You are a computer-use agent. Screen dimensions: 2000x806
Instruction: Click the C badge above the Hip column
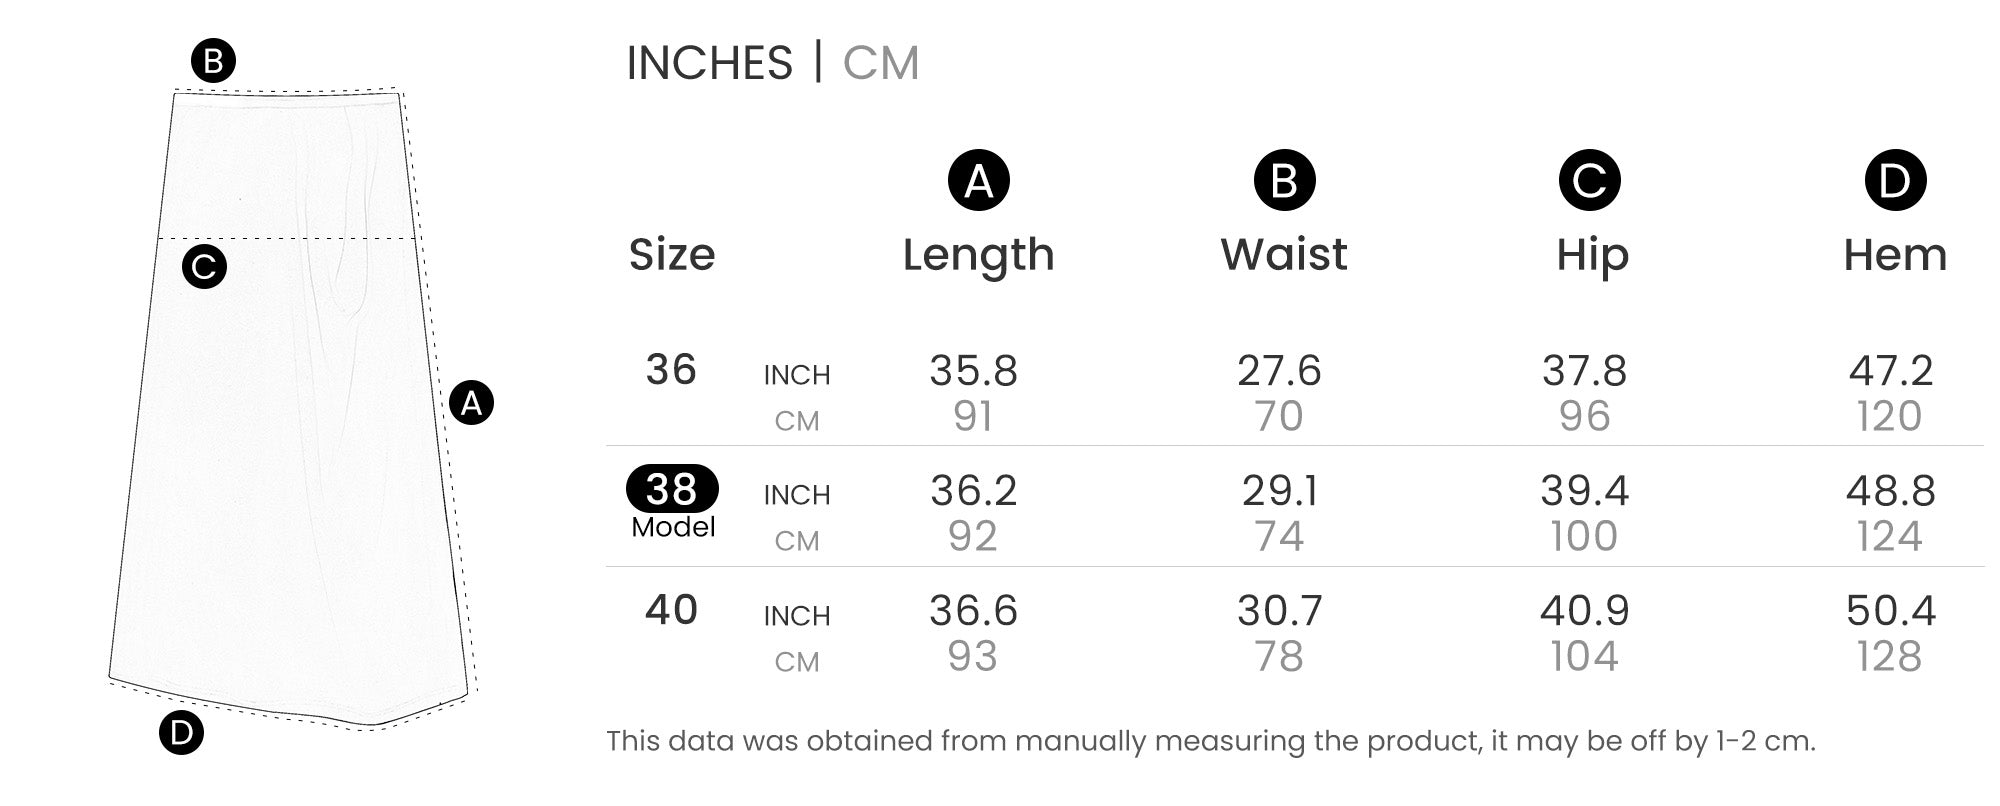(1589, 181)
